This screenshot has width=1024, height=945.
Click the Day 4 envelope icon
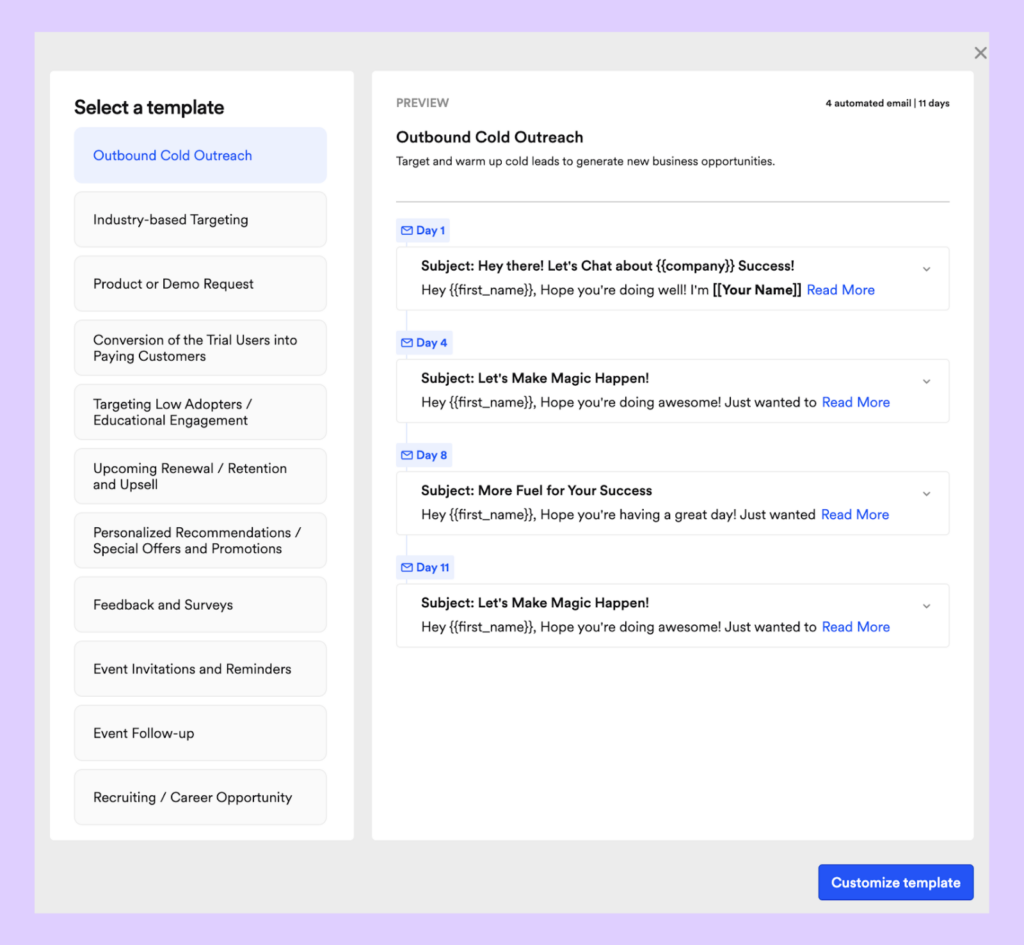(407, 343)
